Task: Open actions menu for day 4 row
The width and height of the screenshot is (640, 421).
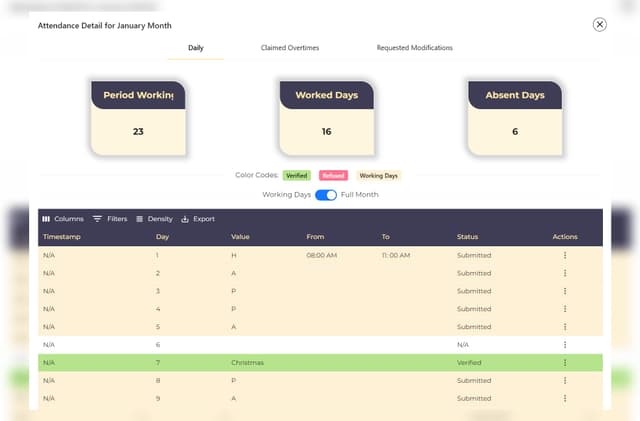Action: point(565,309)
